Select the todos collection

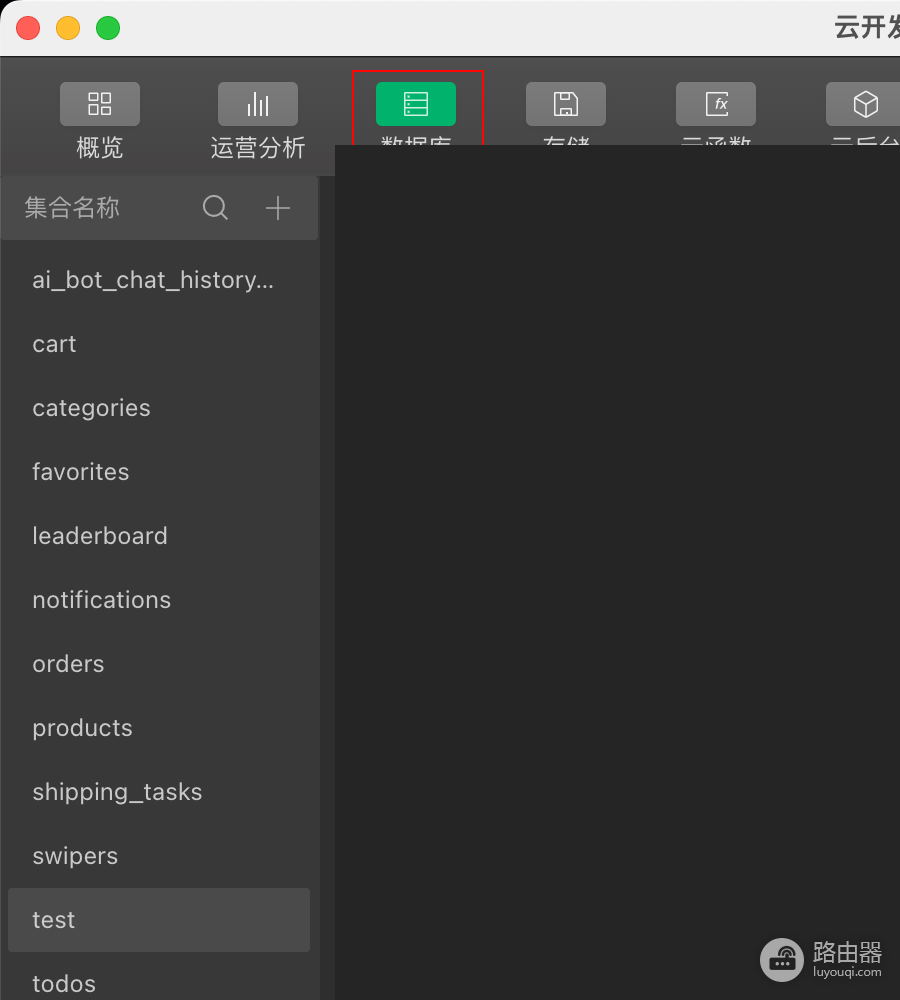point(159,983)
